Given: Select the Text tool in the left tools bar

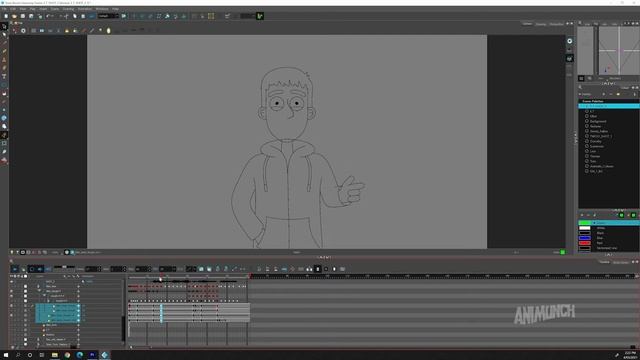Looking at the screenshot, I should (4, 76).
